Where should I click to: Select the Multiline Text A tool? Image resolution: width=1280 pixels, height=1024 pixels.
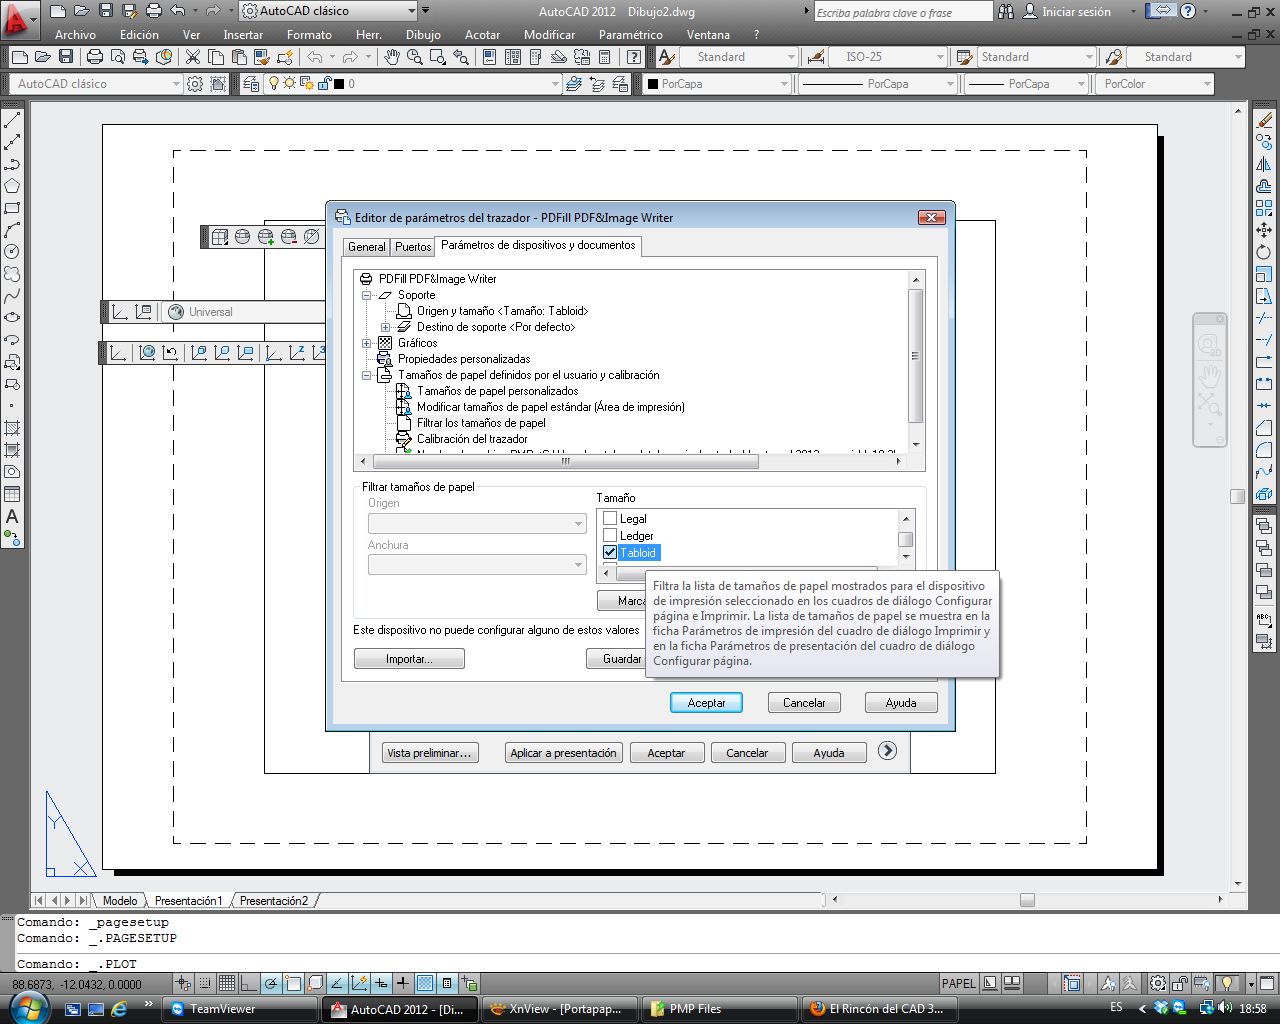(x=12, y=516)
